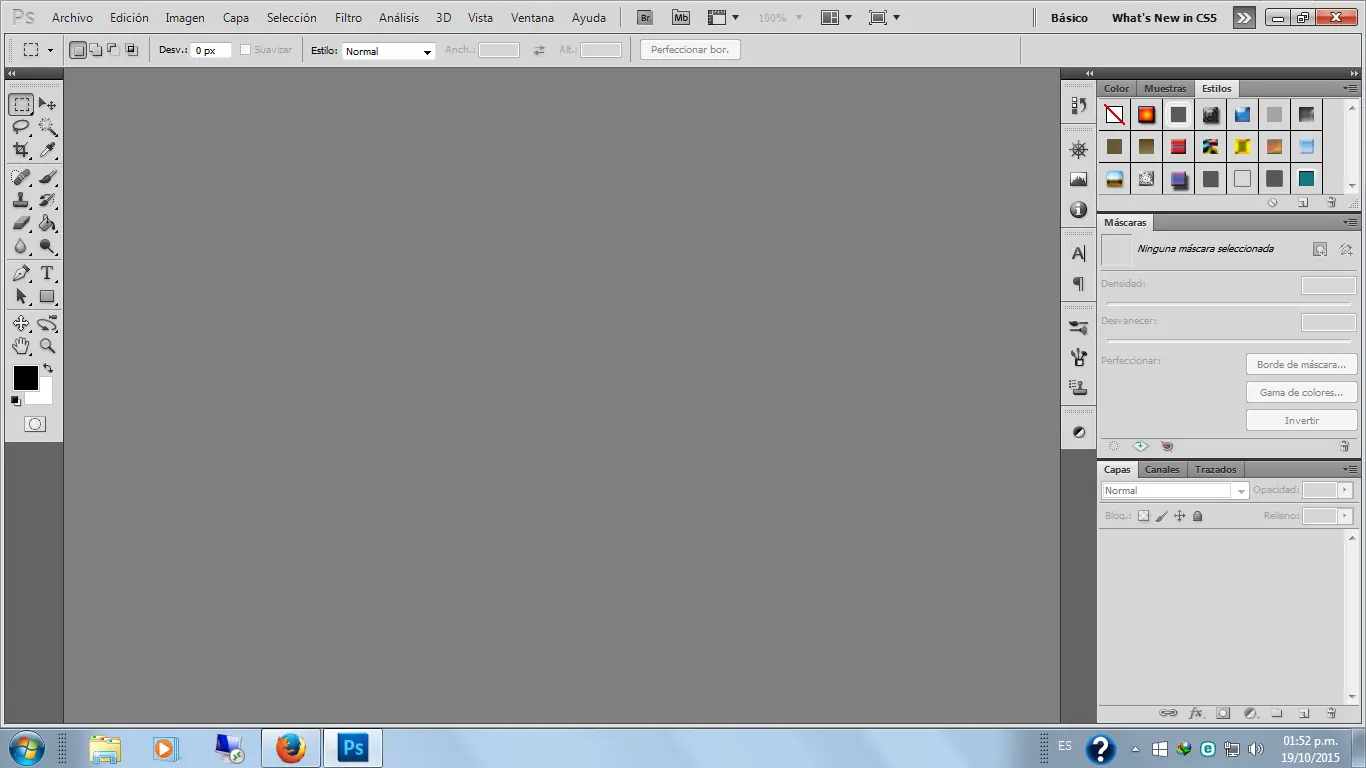
Task: Select the Eraser tool
Action: tap(21, 223)
